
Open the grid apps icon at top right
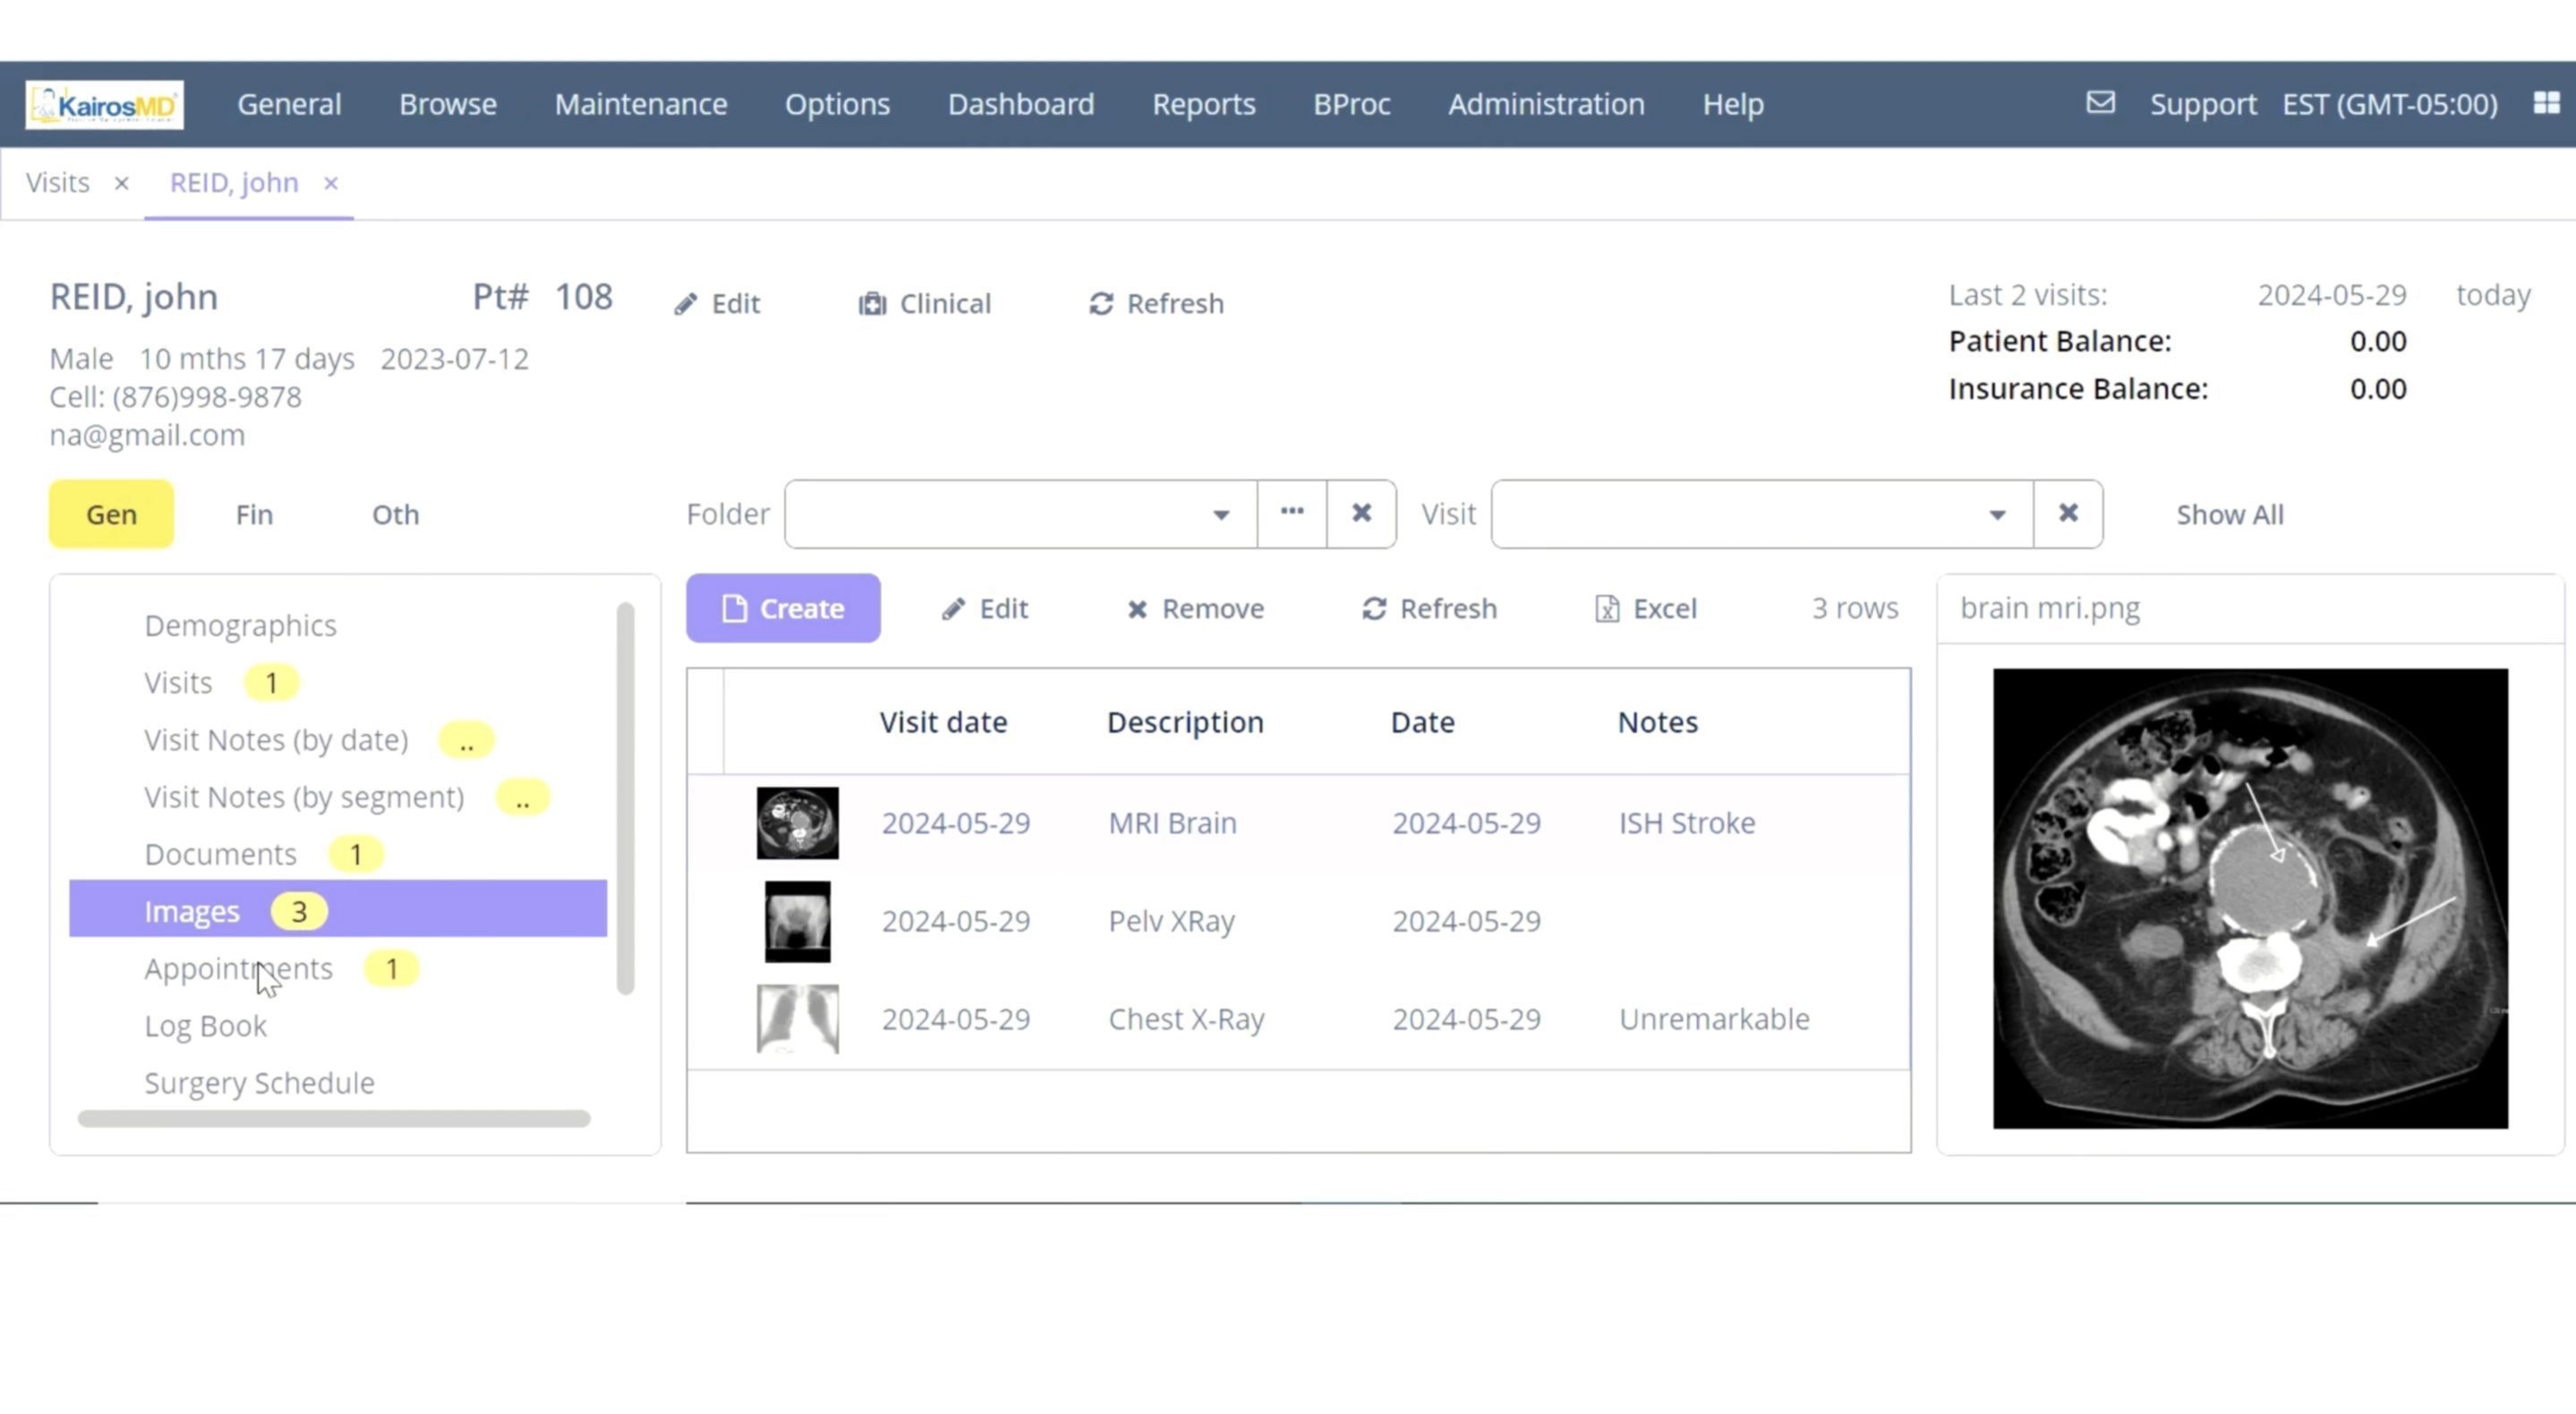(2546, 103)
